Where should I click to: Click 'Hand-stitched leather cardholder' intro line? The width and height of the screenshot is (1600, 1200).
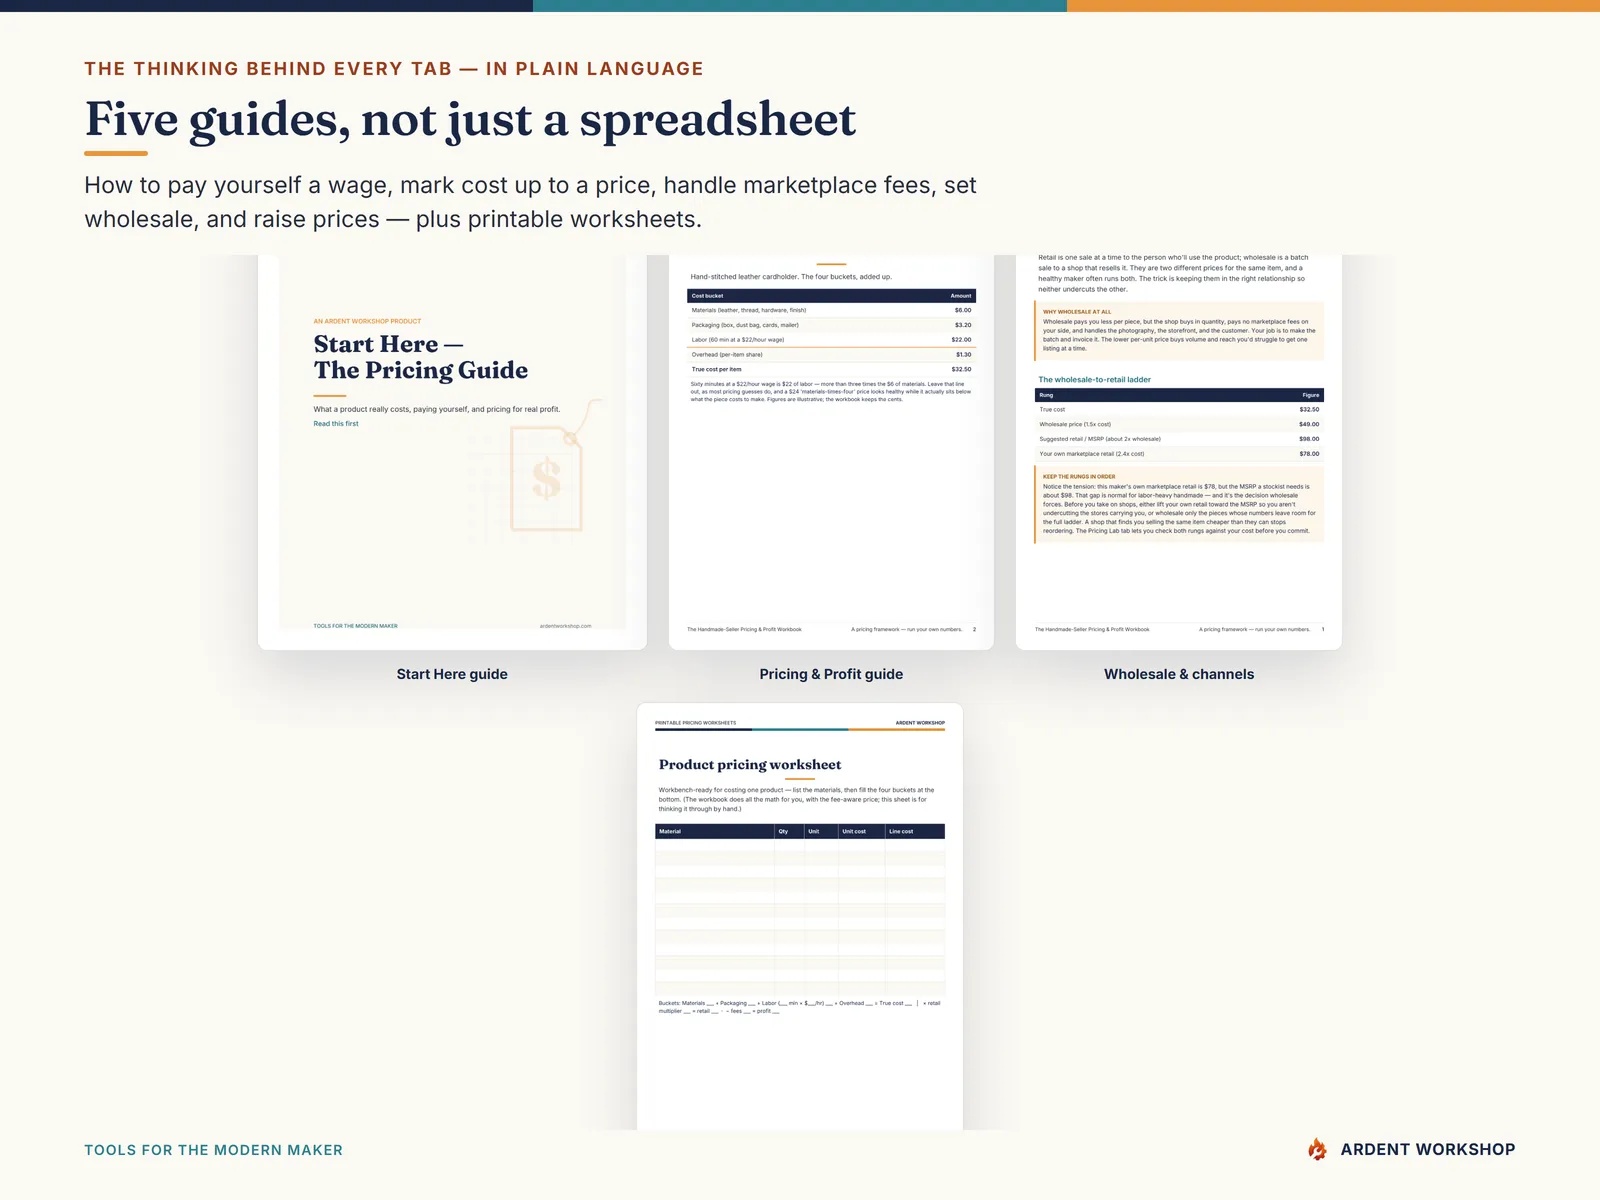(x=791, y=277)
